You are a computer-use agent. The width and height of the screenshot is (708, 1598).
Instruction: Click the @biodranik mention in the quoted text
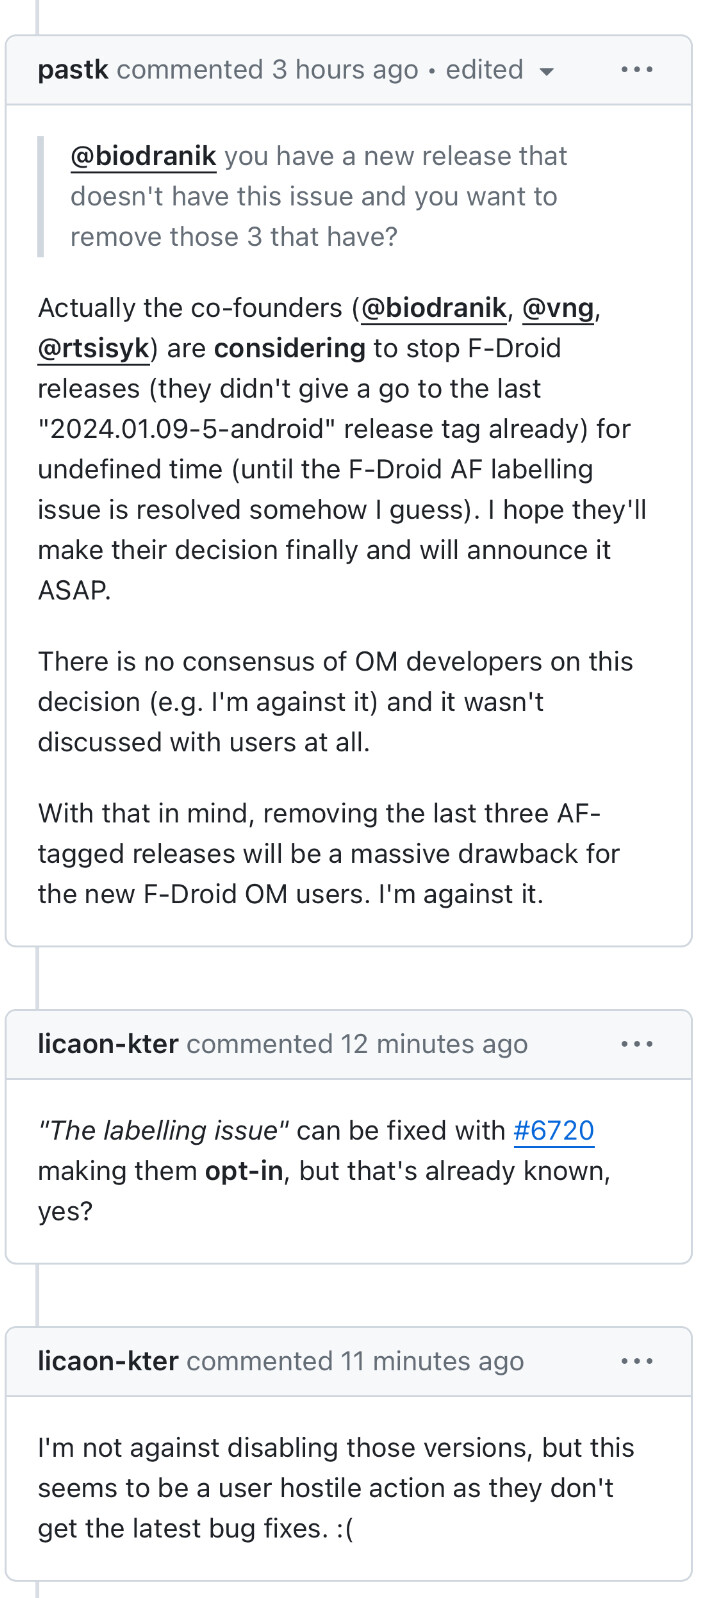[x=143, y=156]
